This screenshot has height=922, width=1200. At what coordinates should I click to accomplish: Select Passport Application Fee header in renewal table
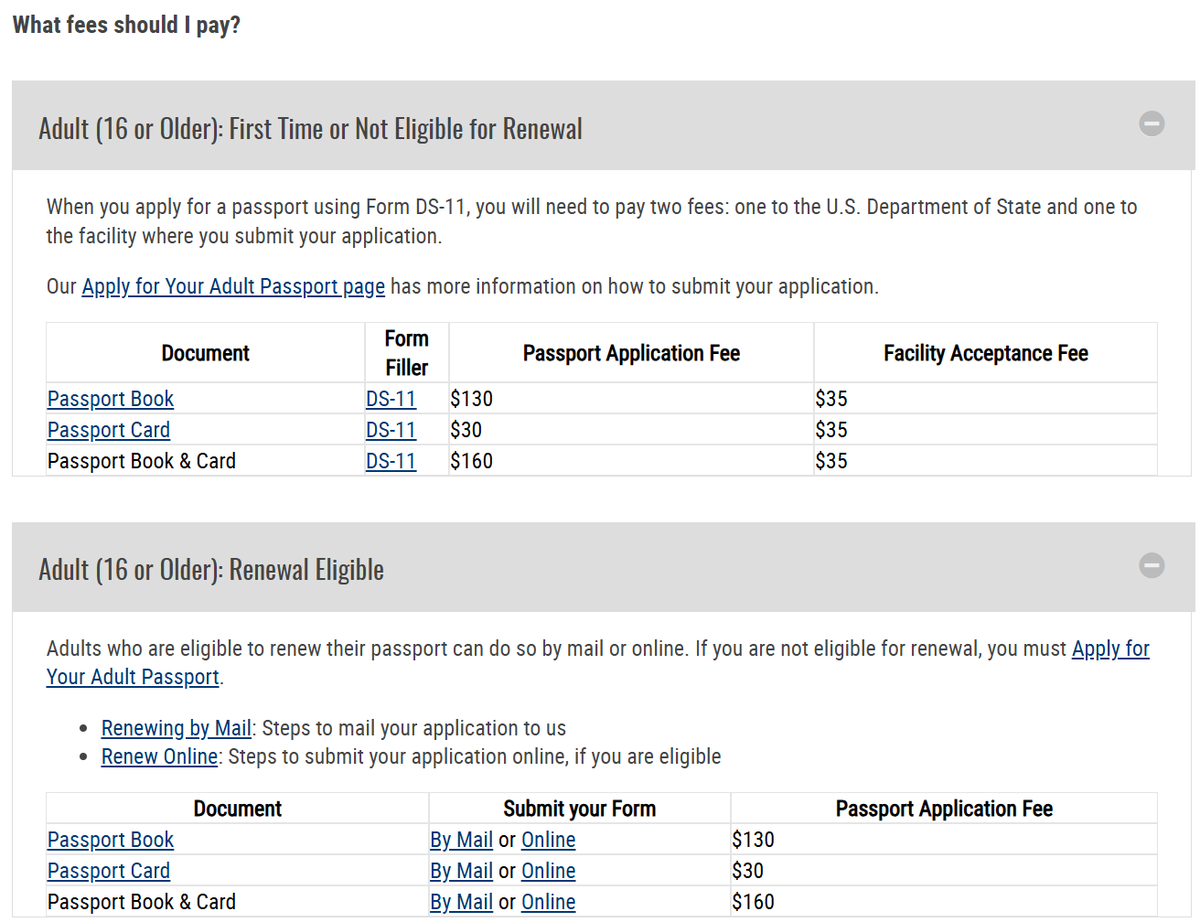(944, 808)
